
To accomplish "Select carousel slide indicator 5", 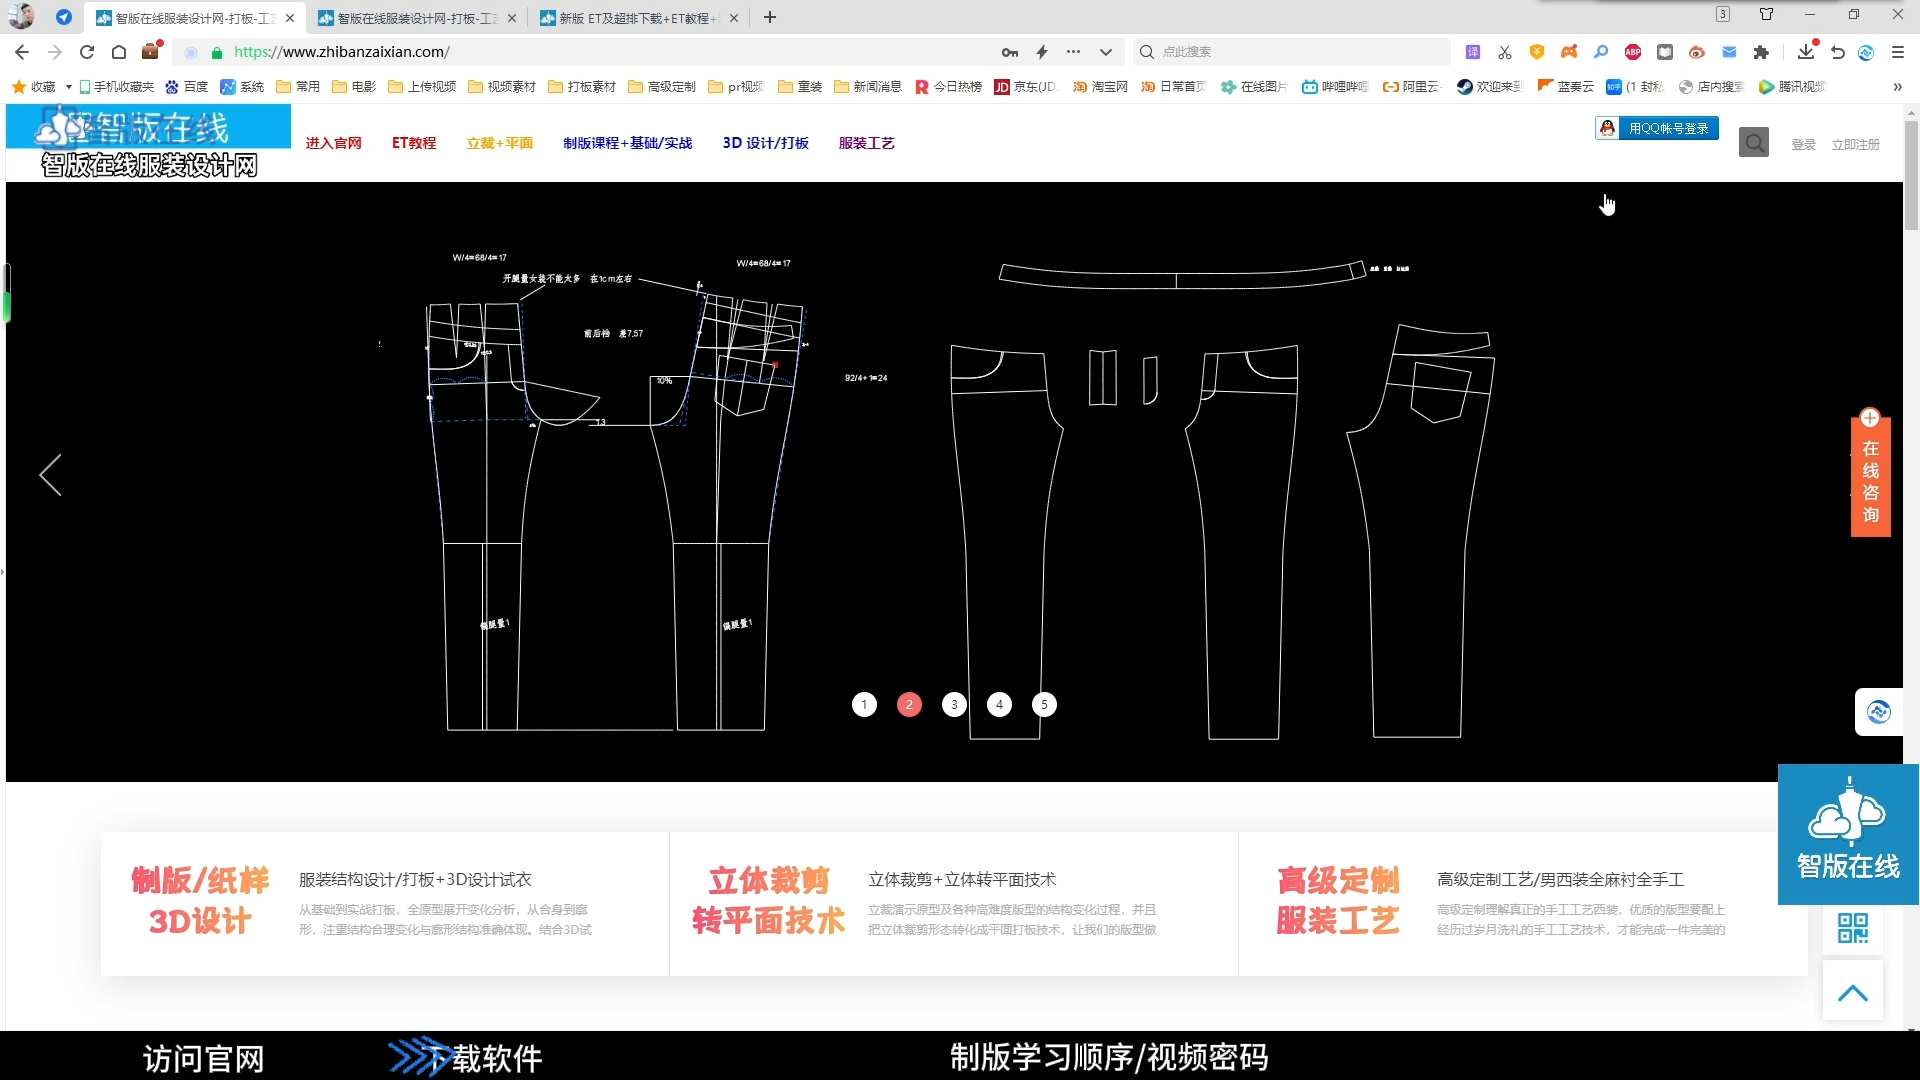I will [1045, 705].
